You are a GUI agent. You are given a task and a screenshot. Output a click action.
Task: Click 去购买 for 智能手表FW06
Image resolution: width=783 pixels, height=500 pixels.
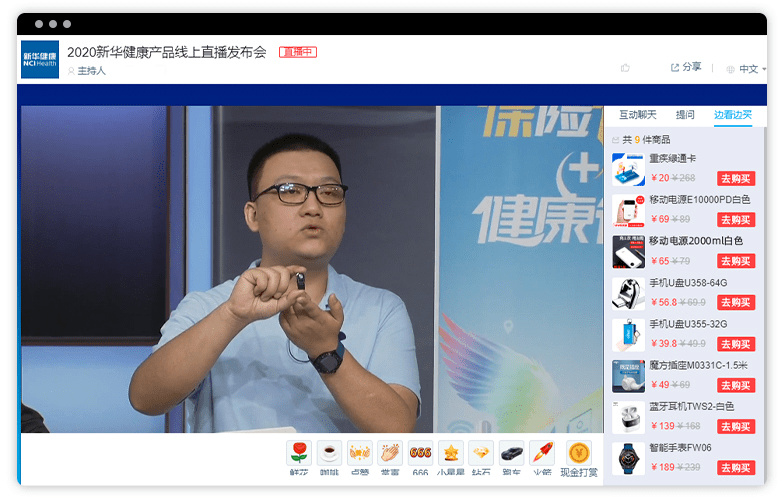(735, 467)
